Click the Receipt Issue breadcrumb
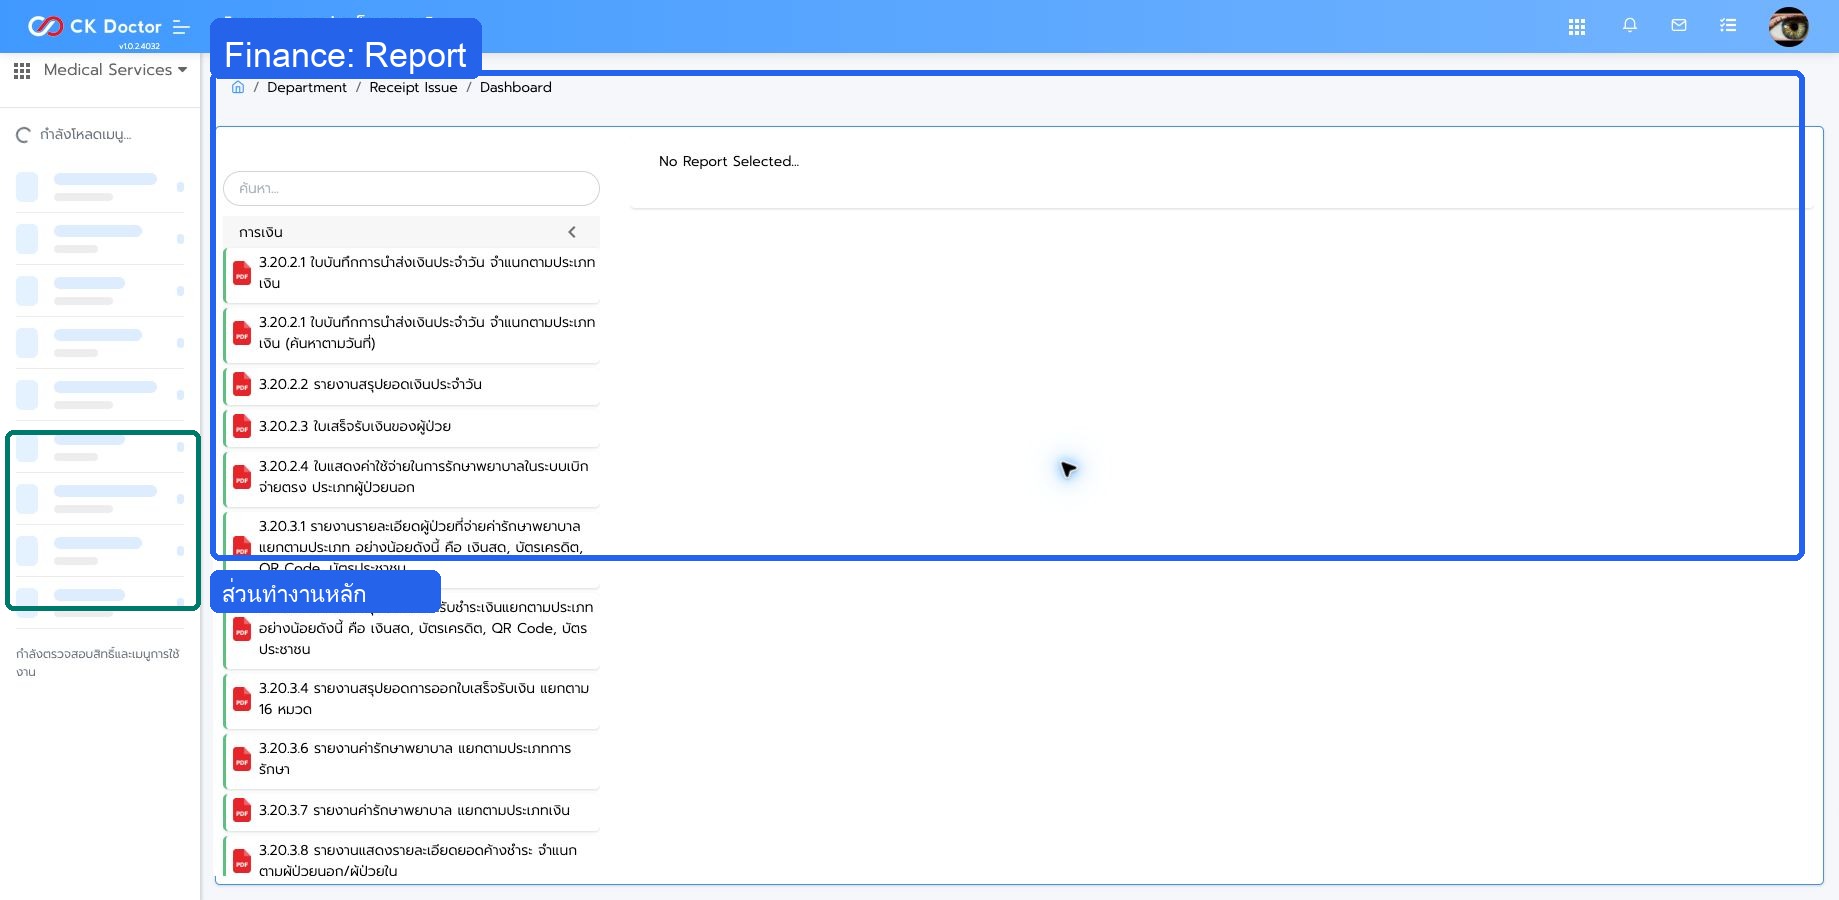 pos(413,87)
